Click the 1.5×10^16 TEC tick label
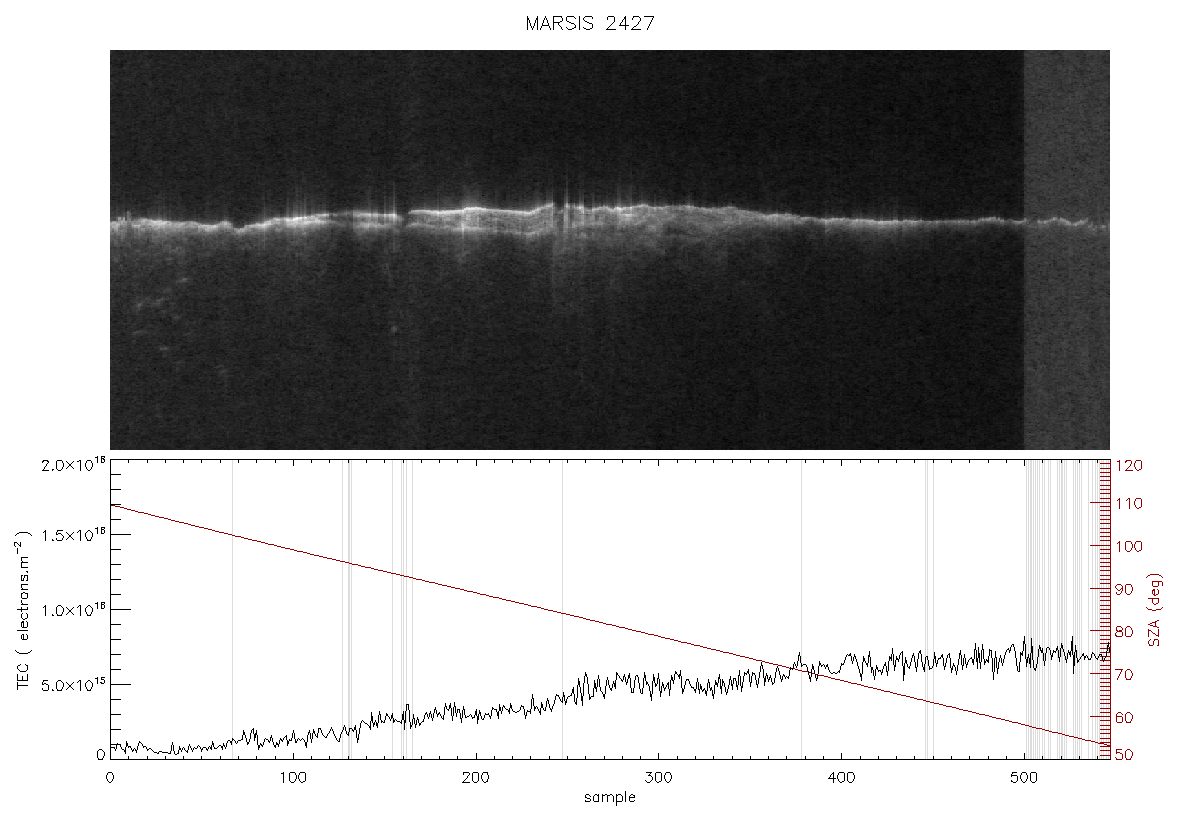The height and width of the screenshot is (830, 1180). (74, 535)
